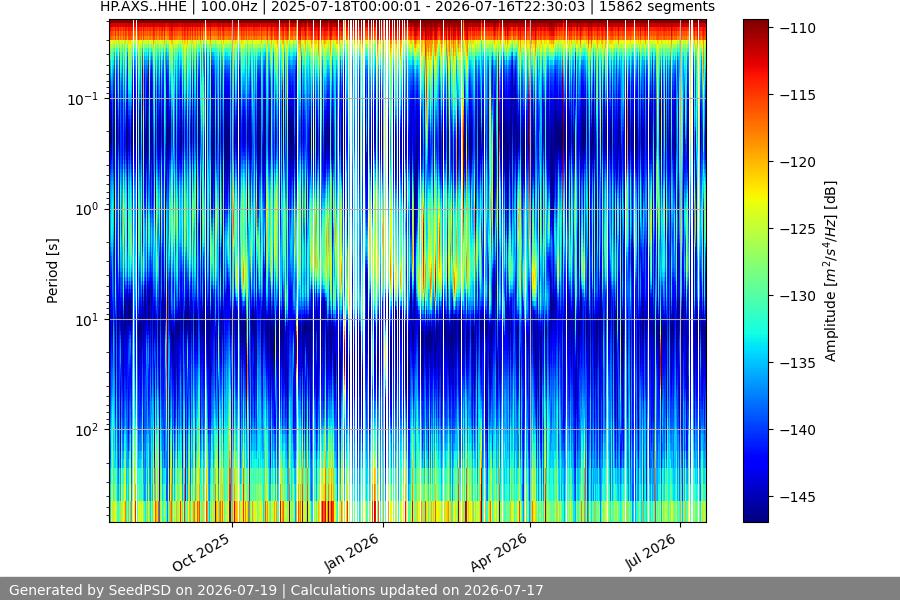Click the −110 colorbar tick label
The height and width of the screenshot is (600, 900).
tap(798, 28)
